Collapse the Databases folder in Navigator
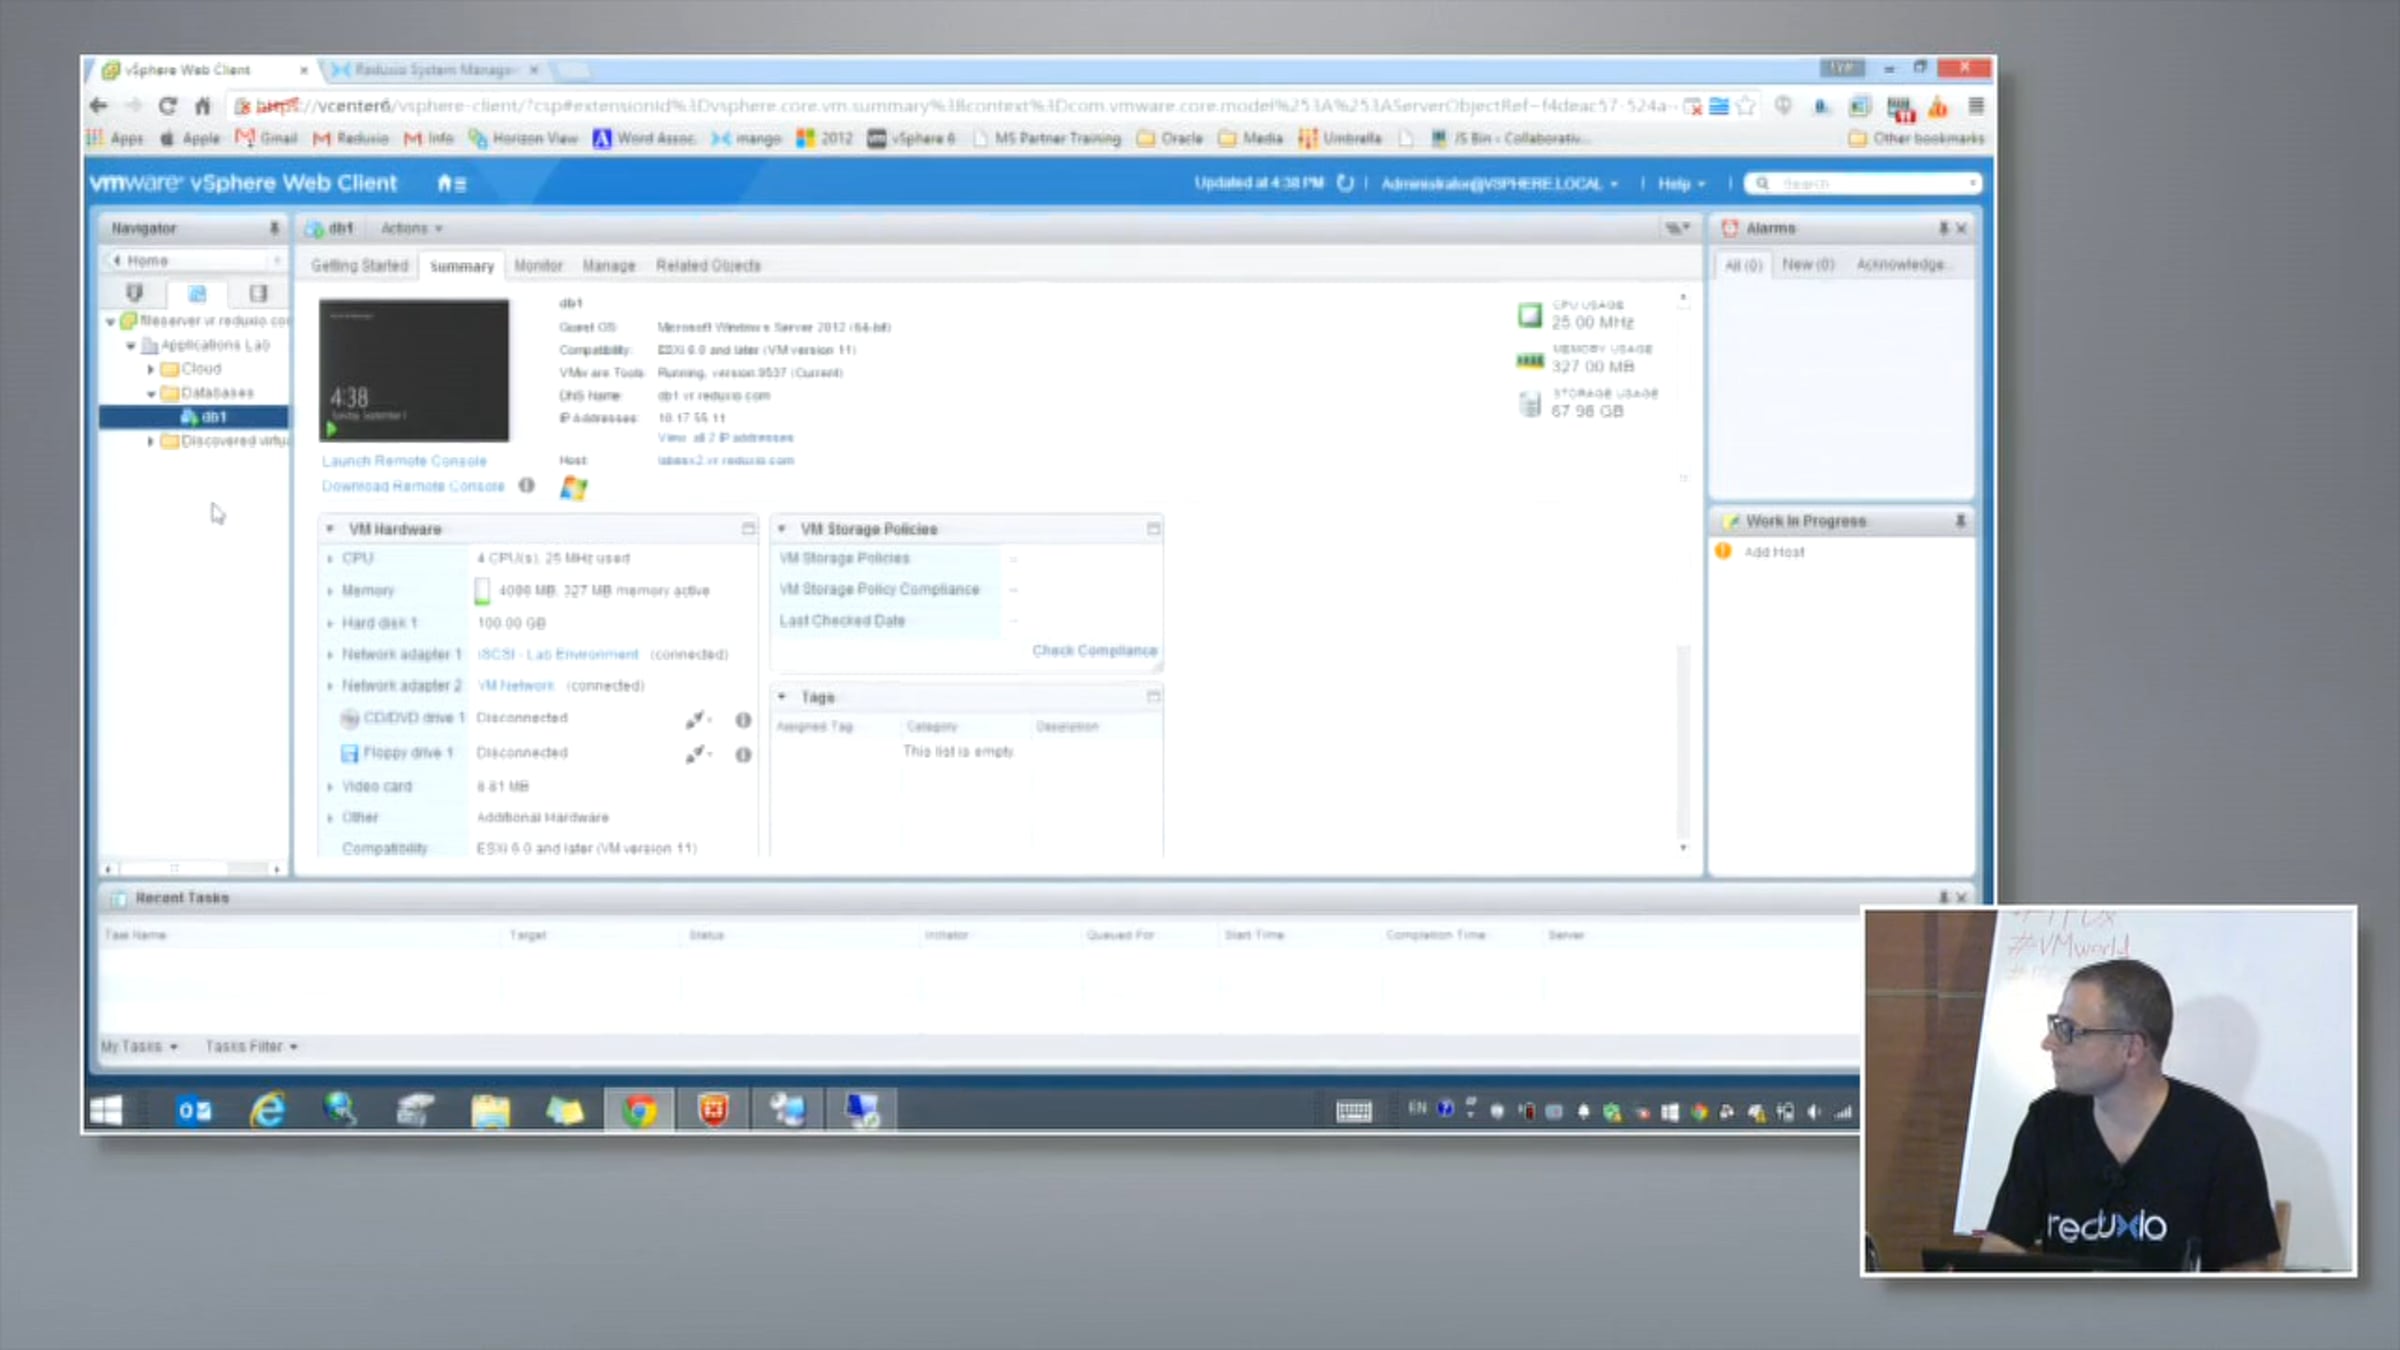The height and width of the screenshot is (1350, 2400). (151, 393)
